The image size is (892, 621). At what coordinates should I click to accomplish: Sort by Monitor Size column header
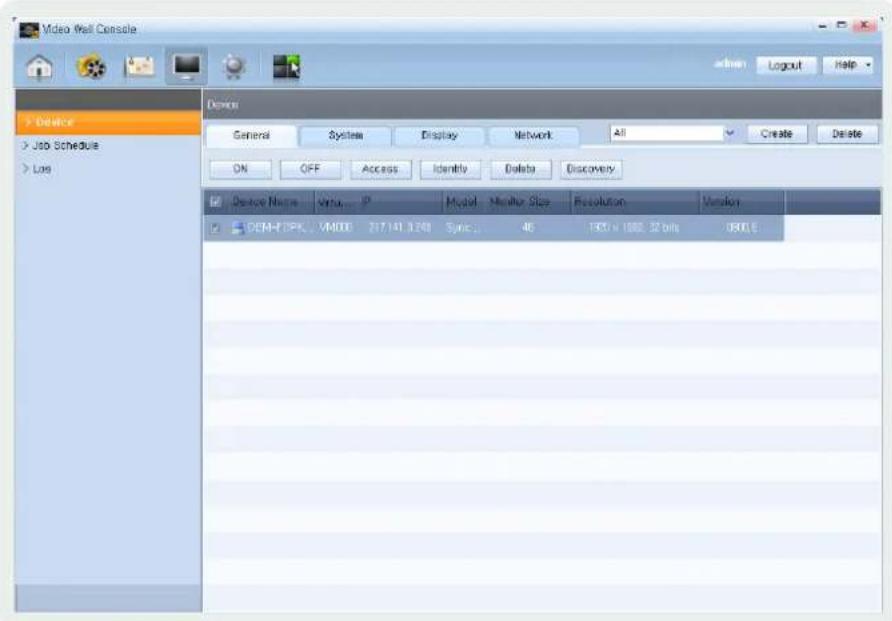click(519, 202)
